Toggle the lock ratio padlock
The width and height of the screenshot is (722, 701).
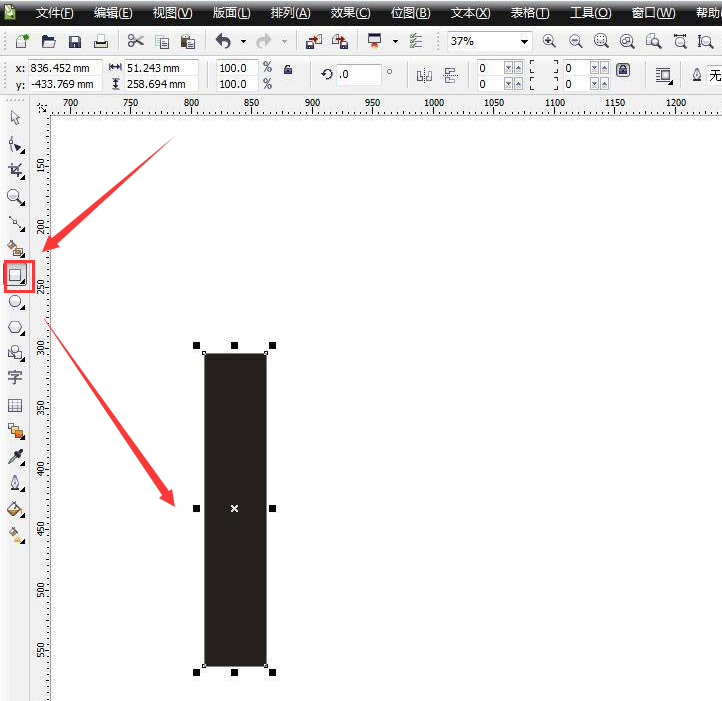(288, 70)
